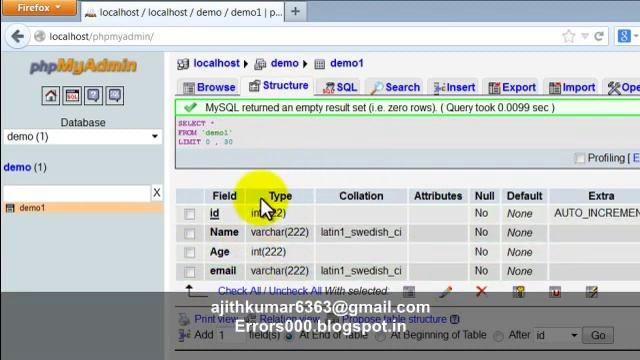The image size is (640, 360).
Task: Click the demo breadcrumb link
Action: click(284, 63)
